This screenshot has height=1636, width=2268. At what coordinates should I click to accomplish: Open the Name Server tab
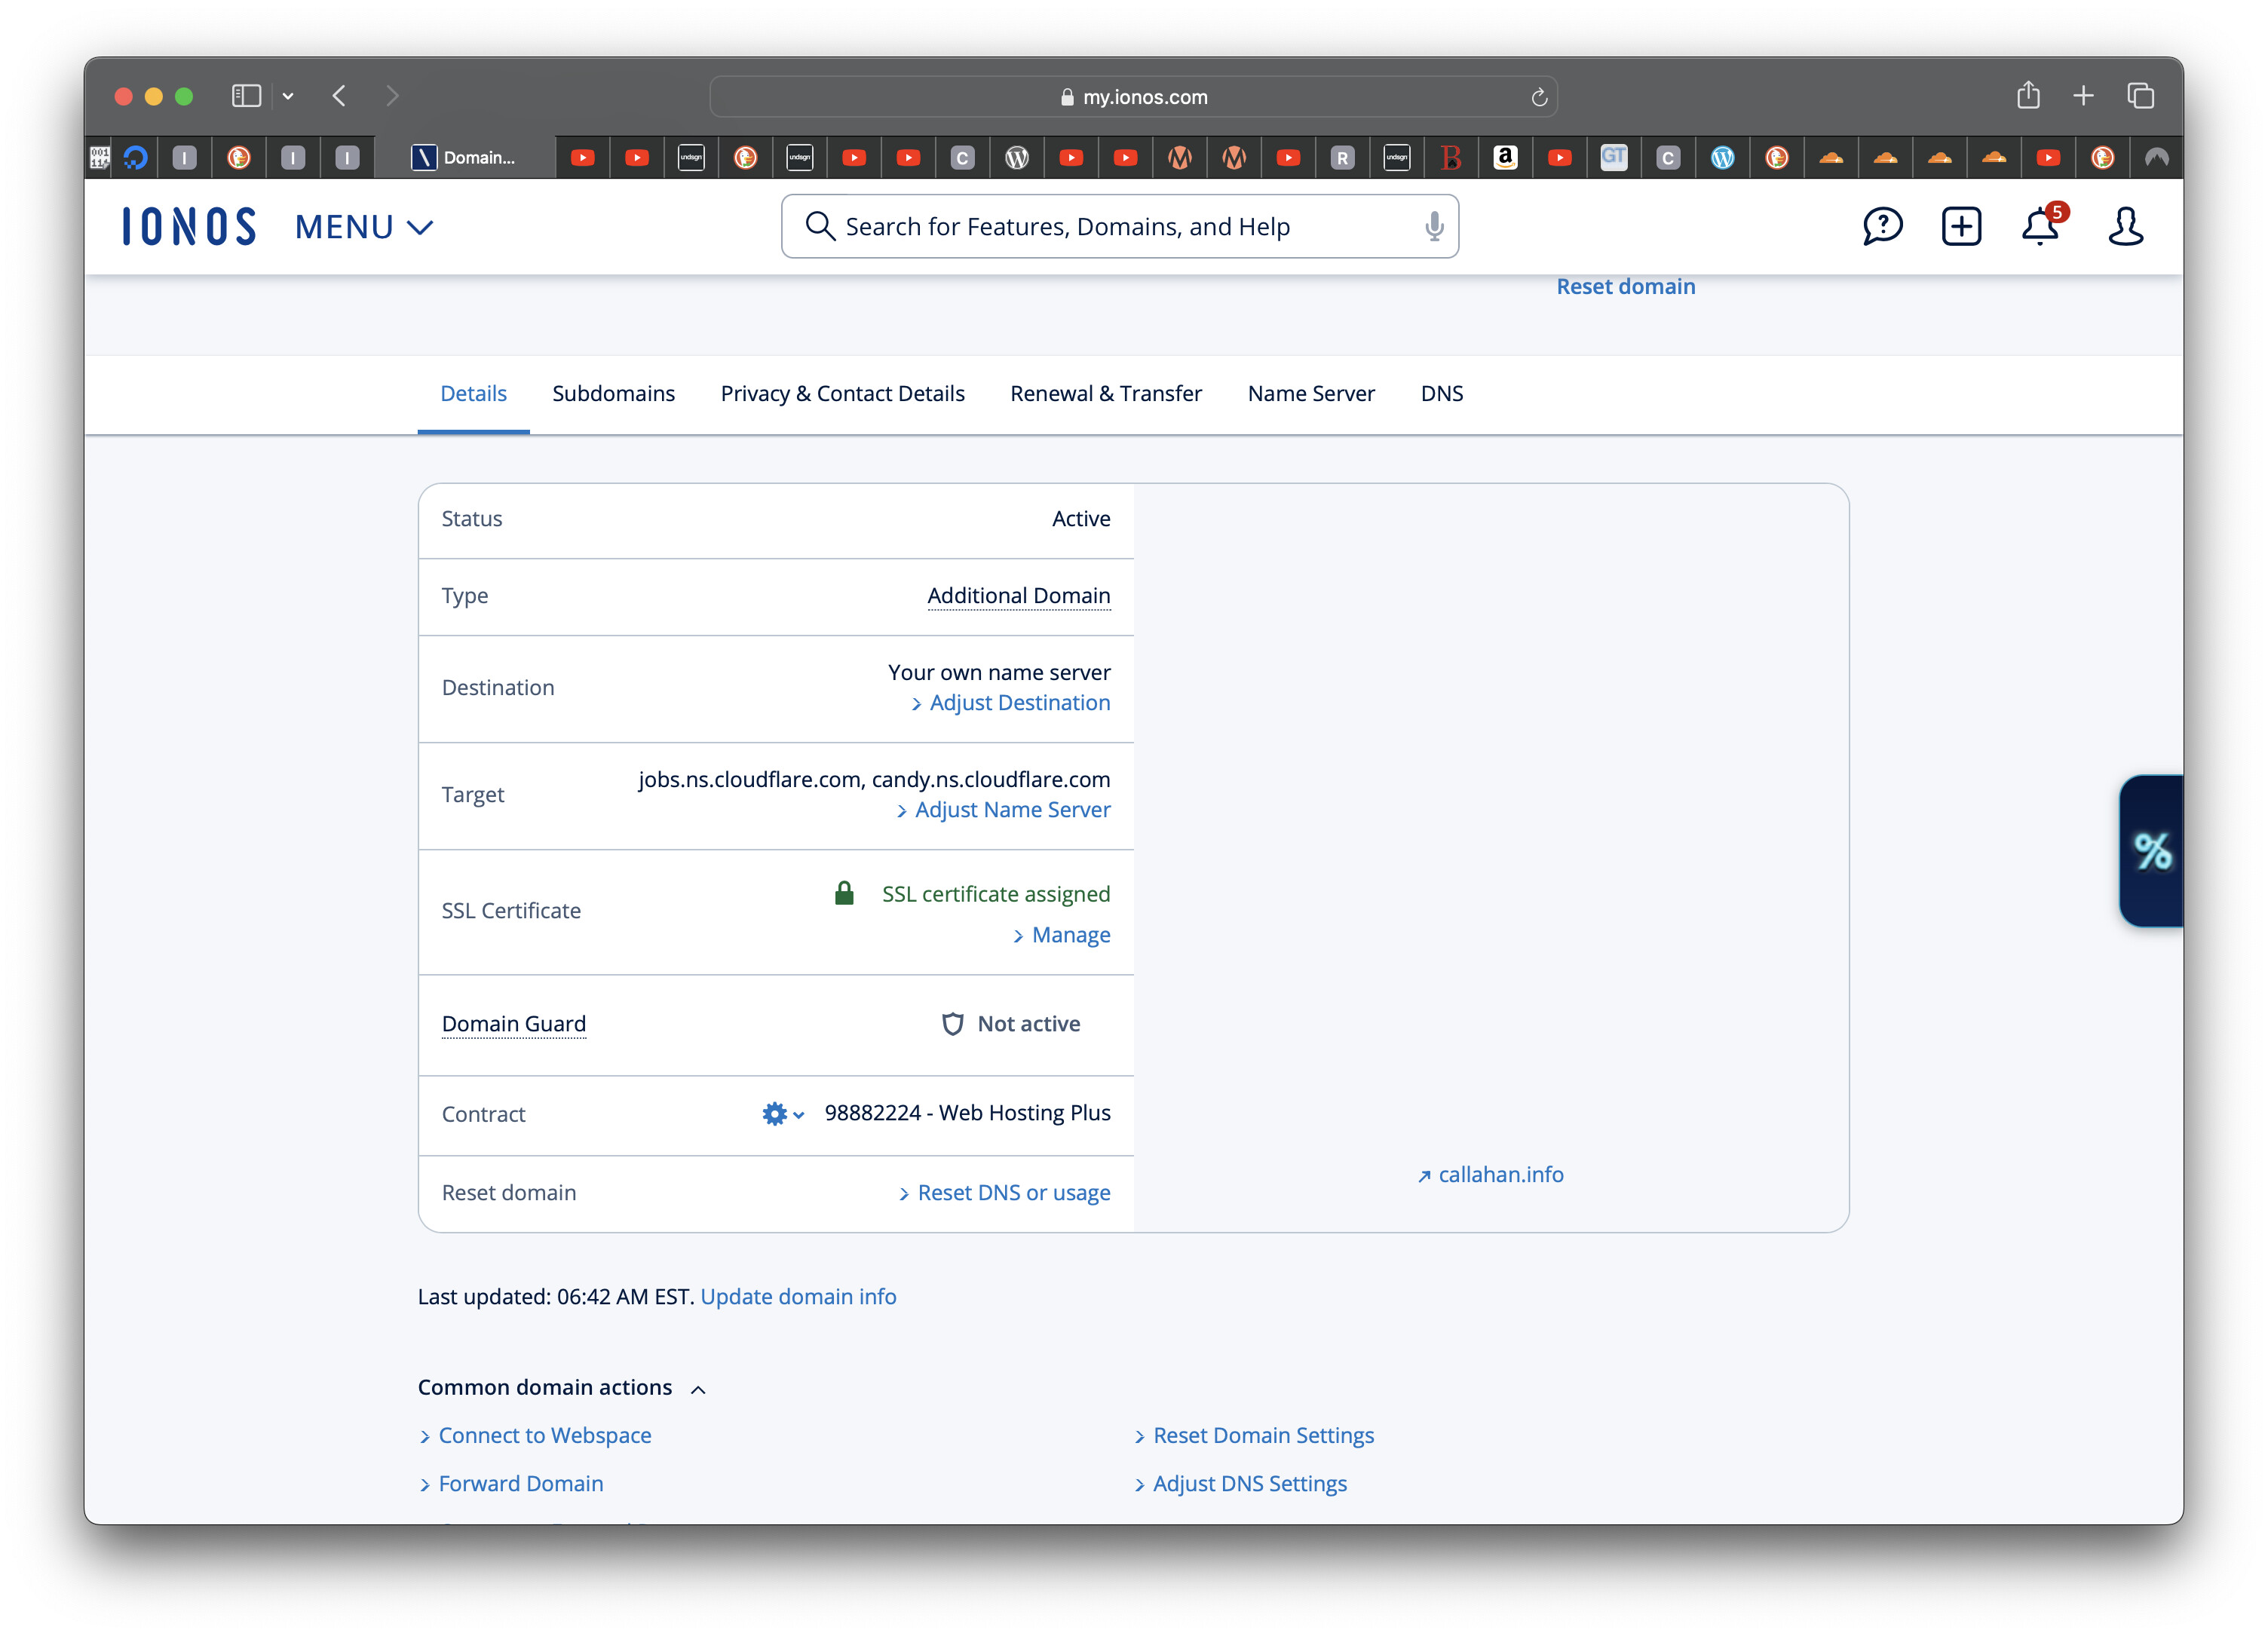tap(1310, 393)
